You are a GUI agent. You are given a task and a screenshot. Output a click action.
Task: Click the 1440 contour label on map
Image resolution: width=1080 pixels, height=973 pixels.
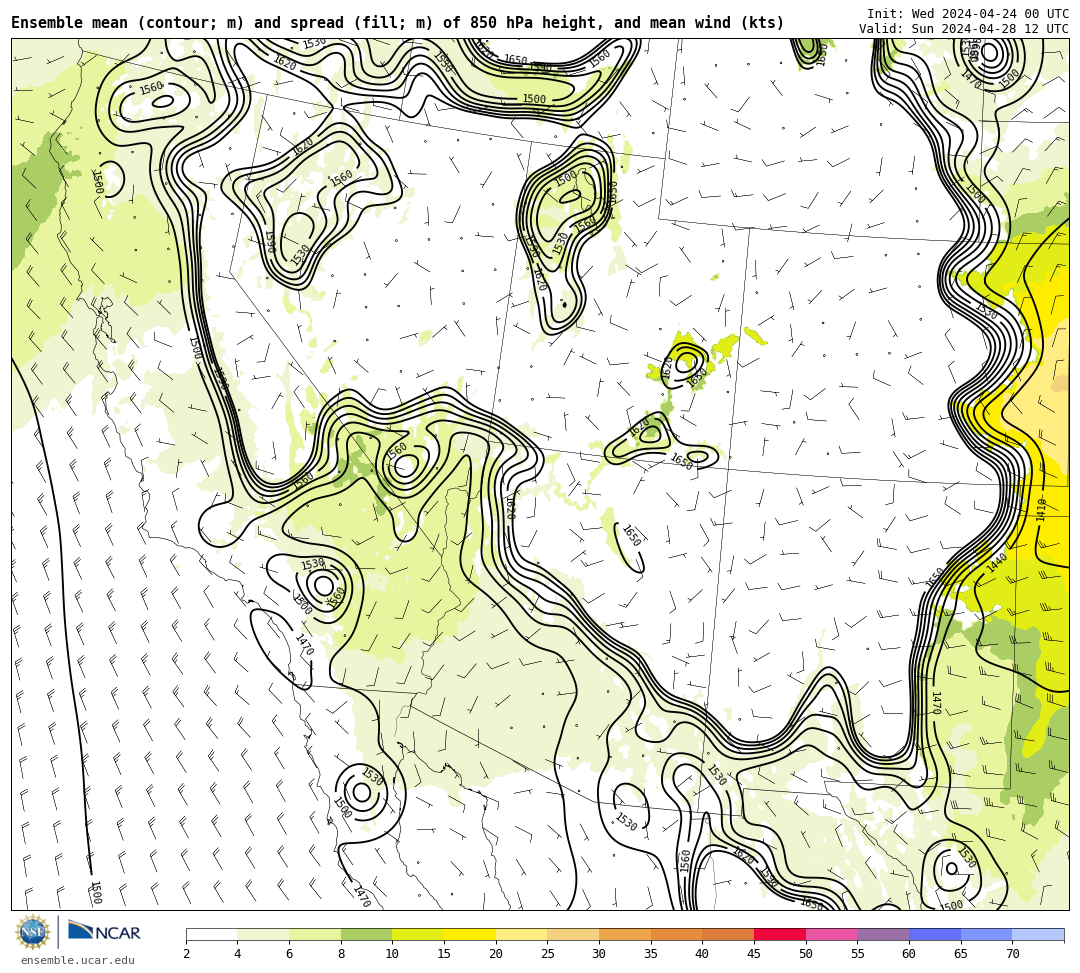tap(997, 563)
